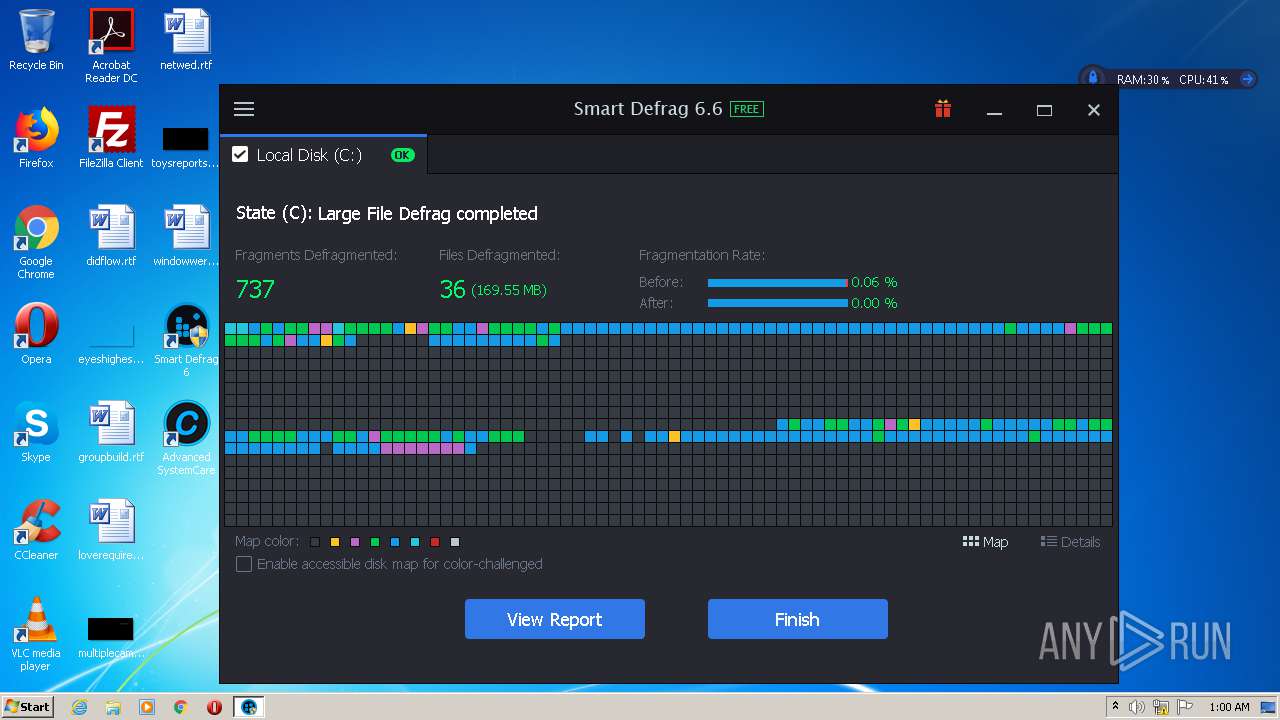
Task: Click the 0.06 % before rate value
Action: pos(874,283)
